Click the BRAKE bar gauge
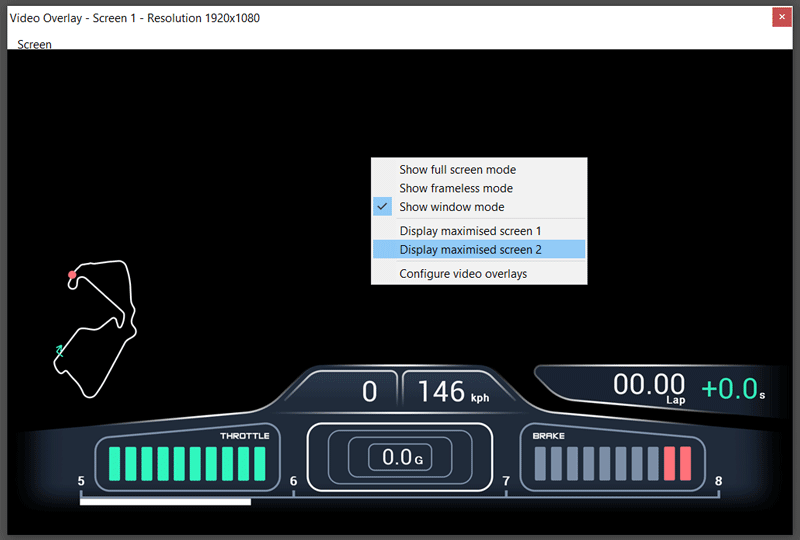Image resolution: width=800 pixels, height=540 pixels. [612, 464]
